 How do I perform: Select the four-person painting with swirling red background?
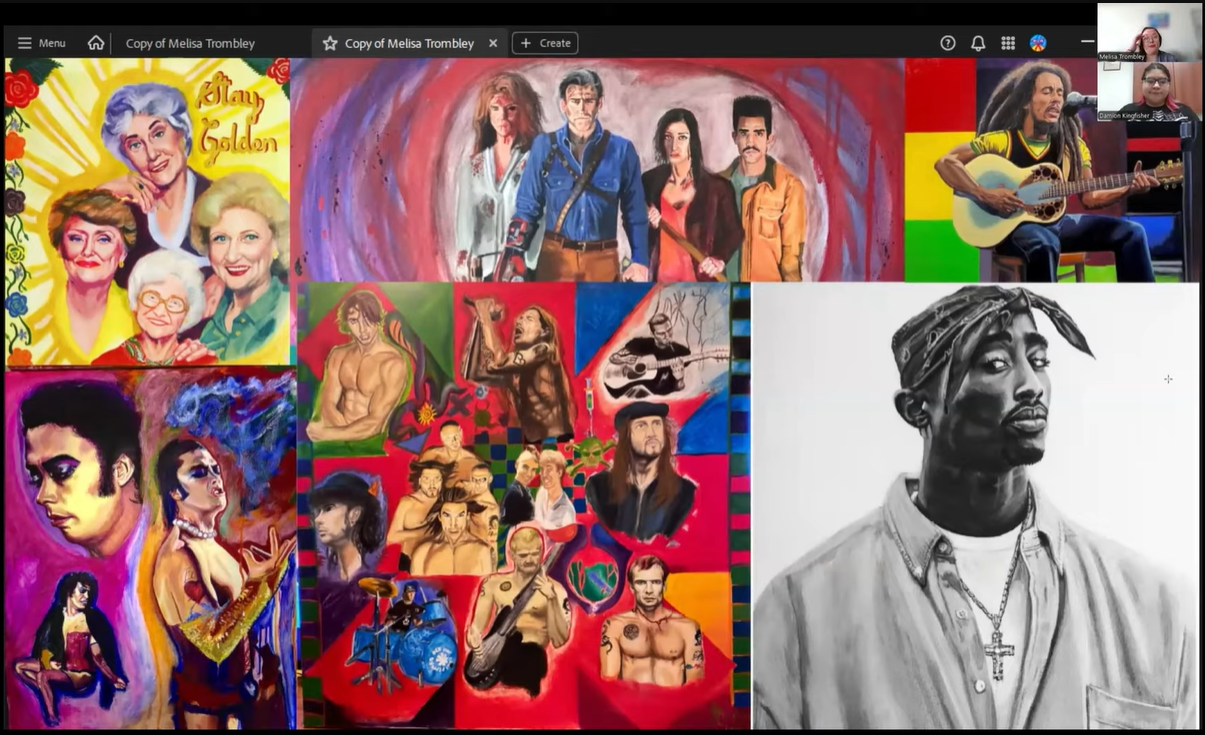coord(598,170)
